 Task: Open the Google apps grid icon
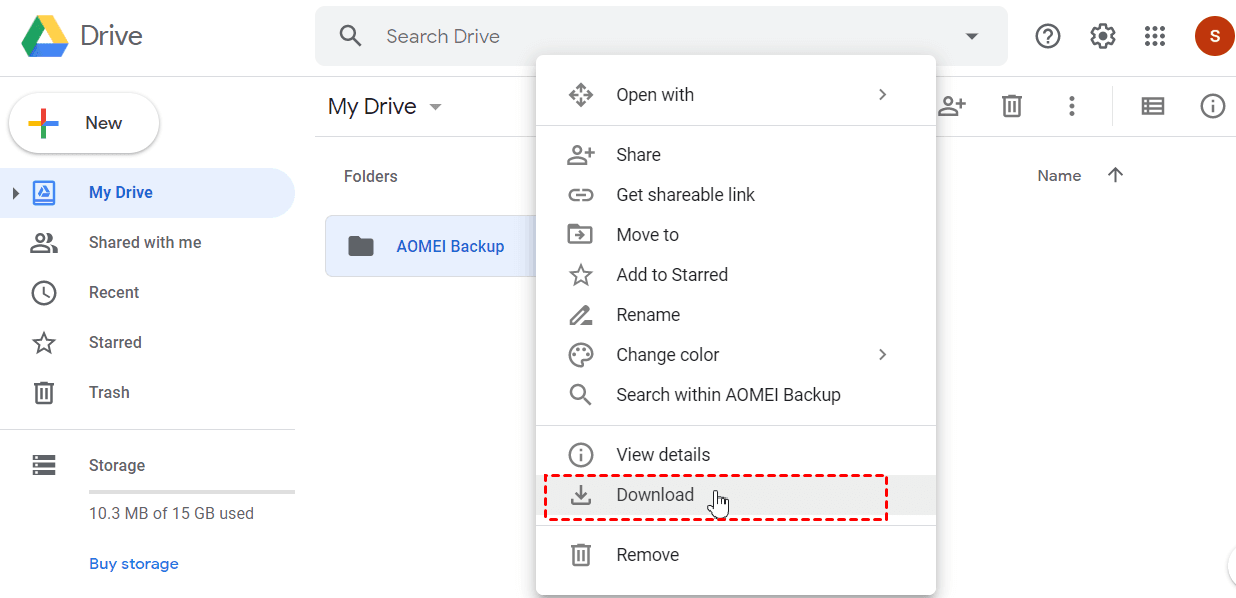coord(1155,37)
